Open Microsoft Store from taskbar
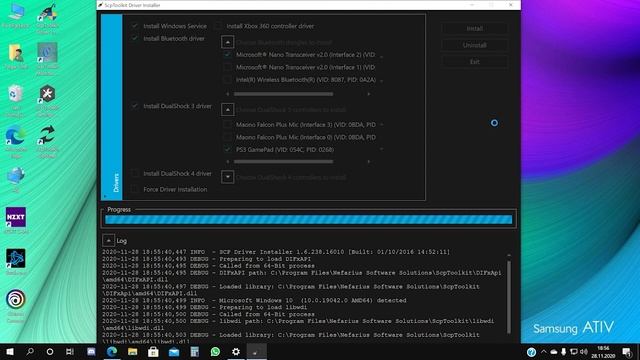 pyautogui.click(x=153, y=351)
